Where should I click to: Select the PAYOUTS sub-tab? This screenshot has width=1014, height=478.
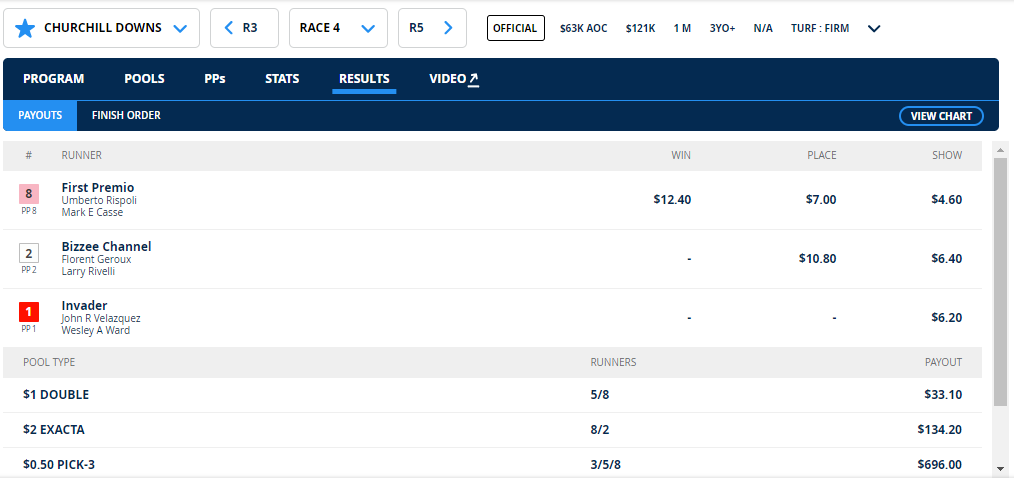click(x=40, y=116)
